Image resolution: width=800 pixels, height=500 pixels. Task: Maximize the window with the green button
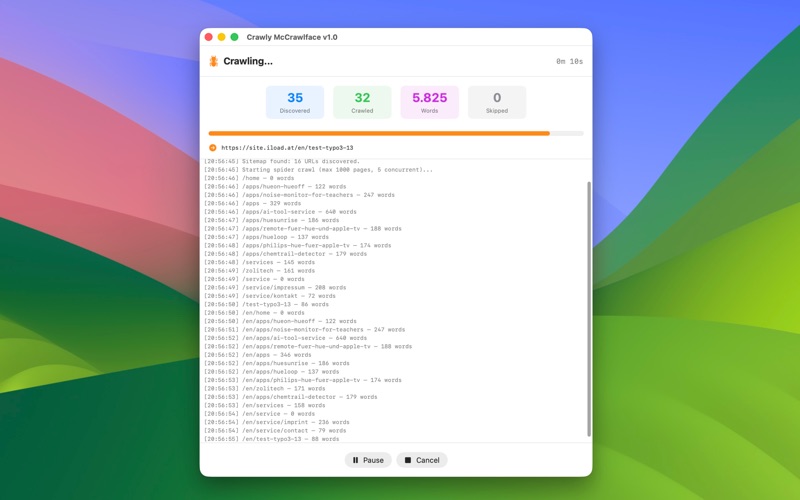click(x=234, y=37)
